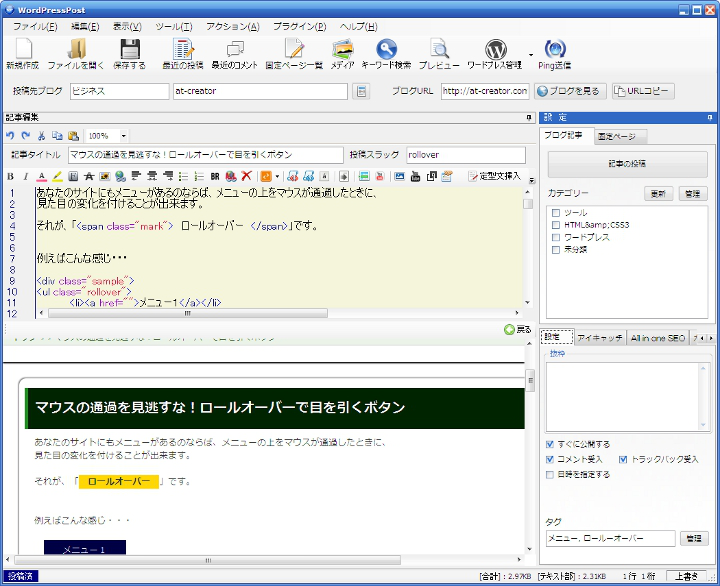Check the ワードプレス category checkbox
The image size is (720, 586).
click(x=556, y=237)
